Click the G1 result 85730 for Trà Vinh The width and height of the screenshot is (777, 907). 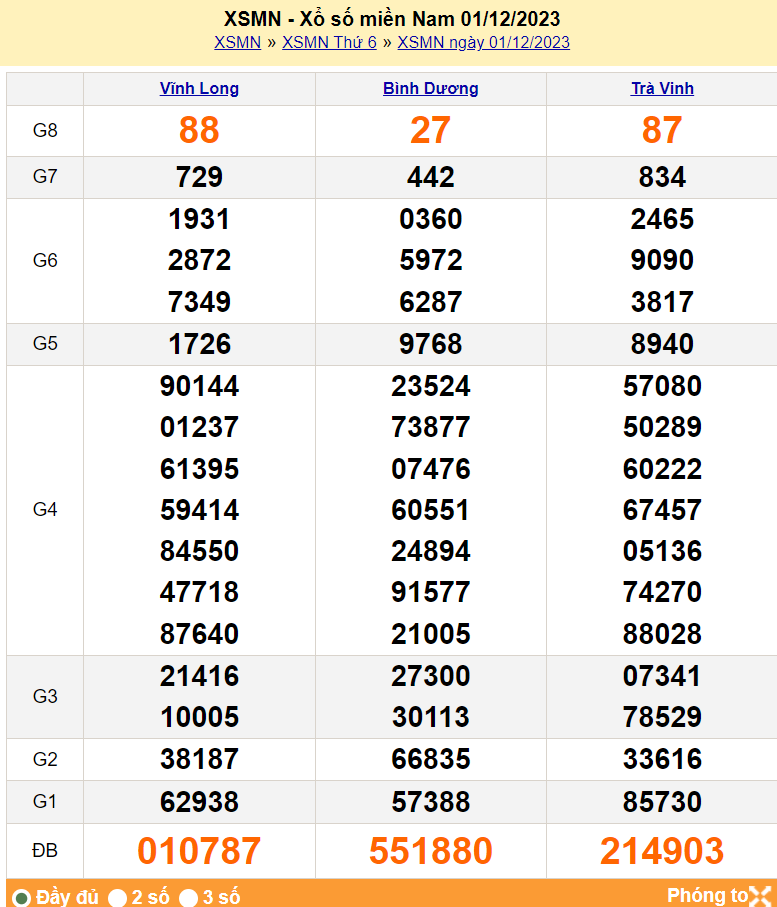point(662,802)
